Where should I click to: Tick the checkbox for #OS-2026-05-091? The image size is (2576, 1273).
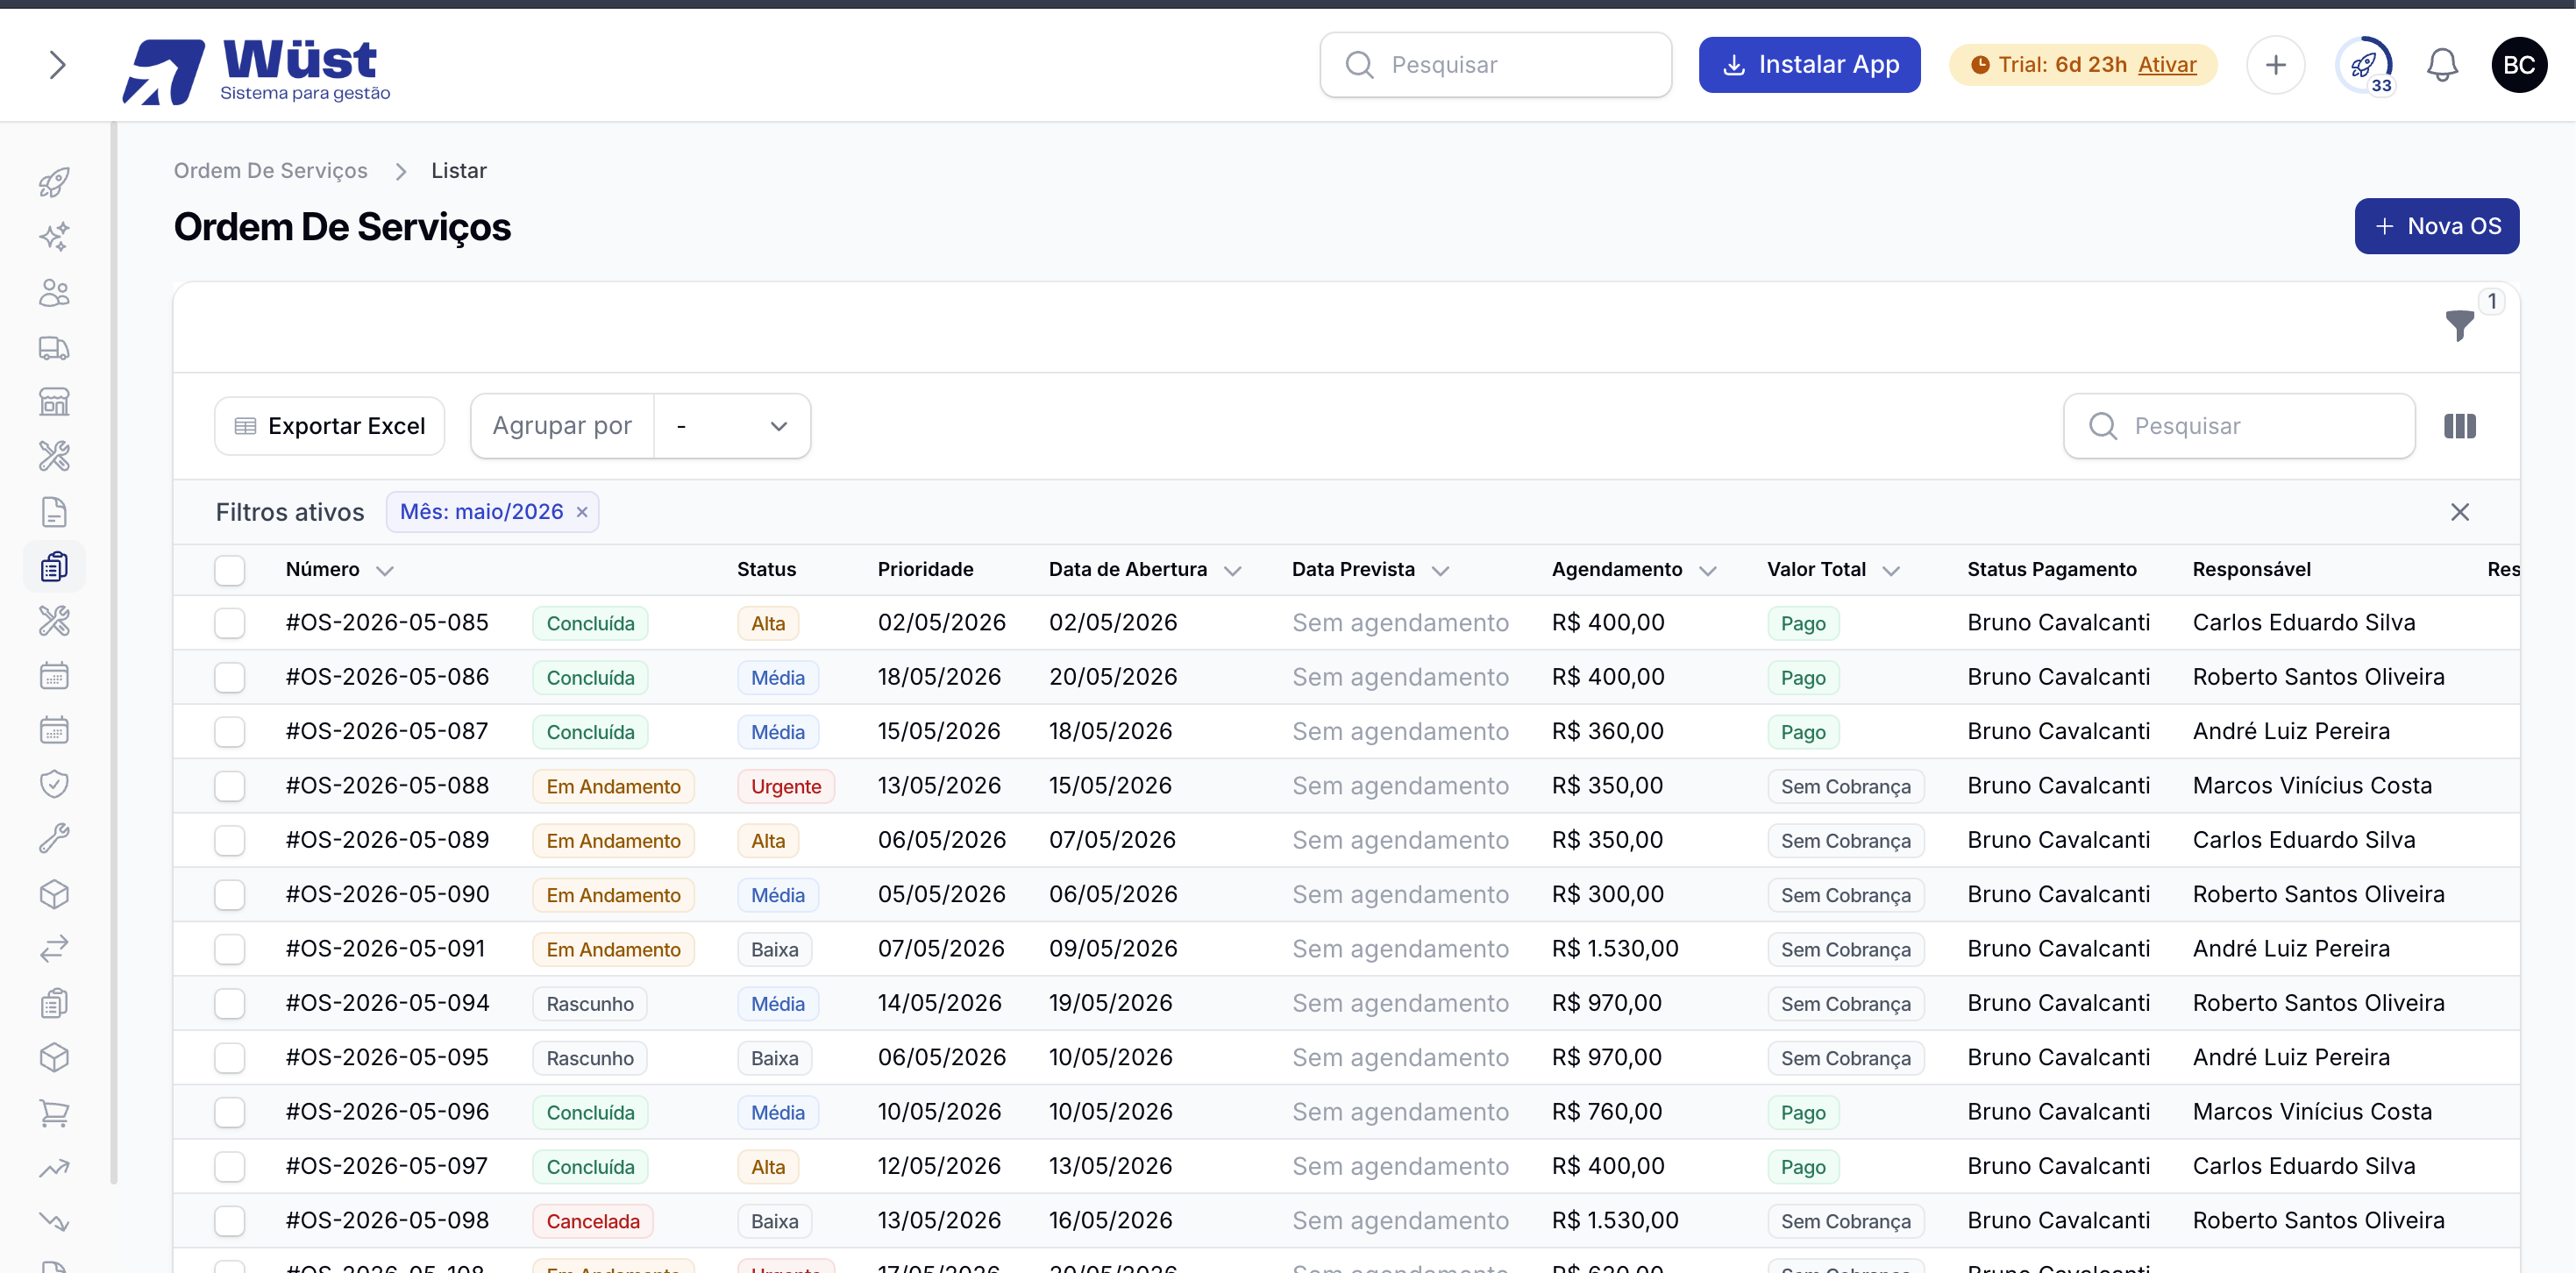pos(230,949)
